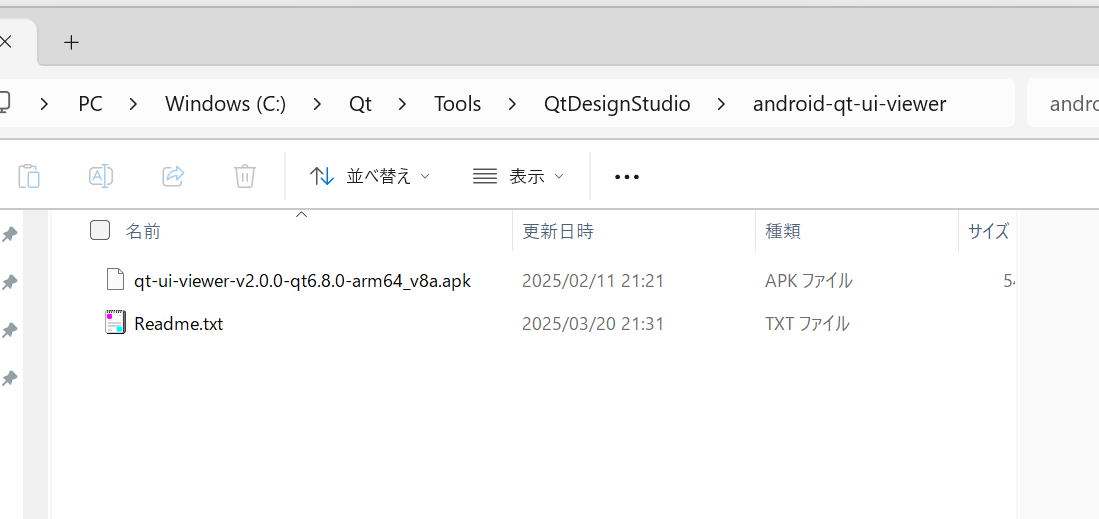Screen dimensions: 1099x519
Task: Click the Paste clipboard icon
Action: [29, 176]
